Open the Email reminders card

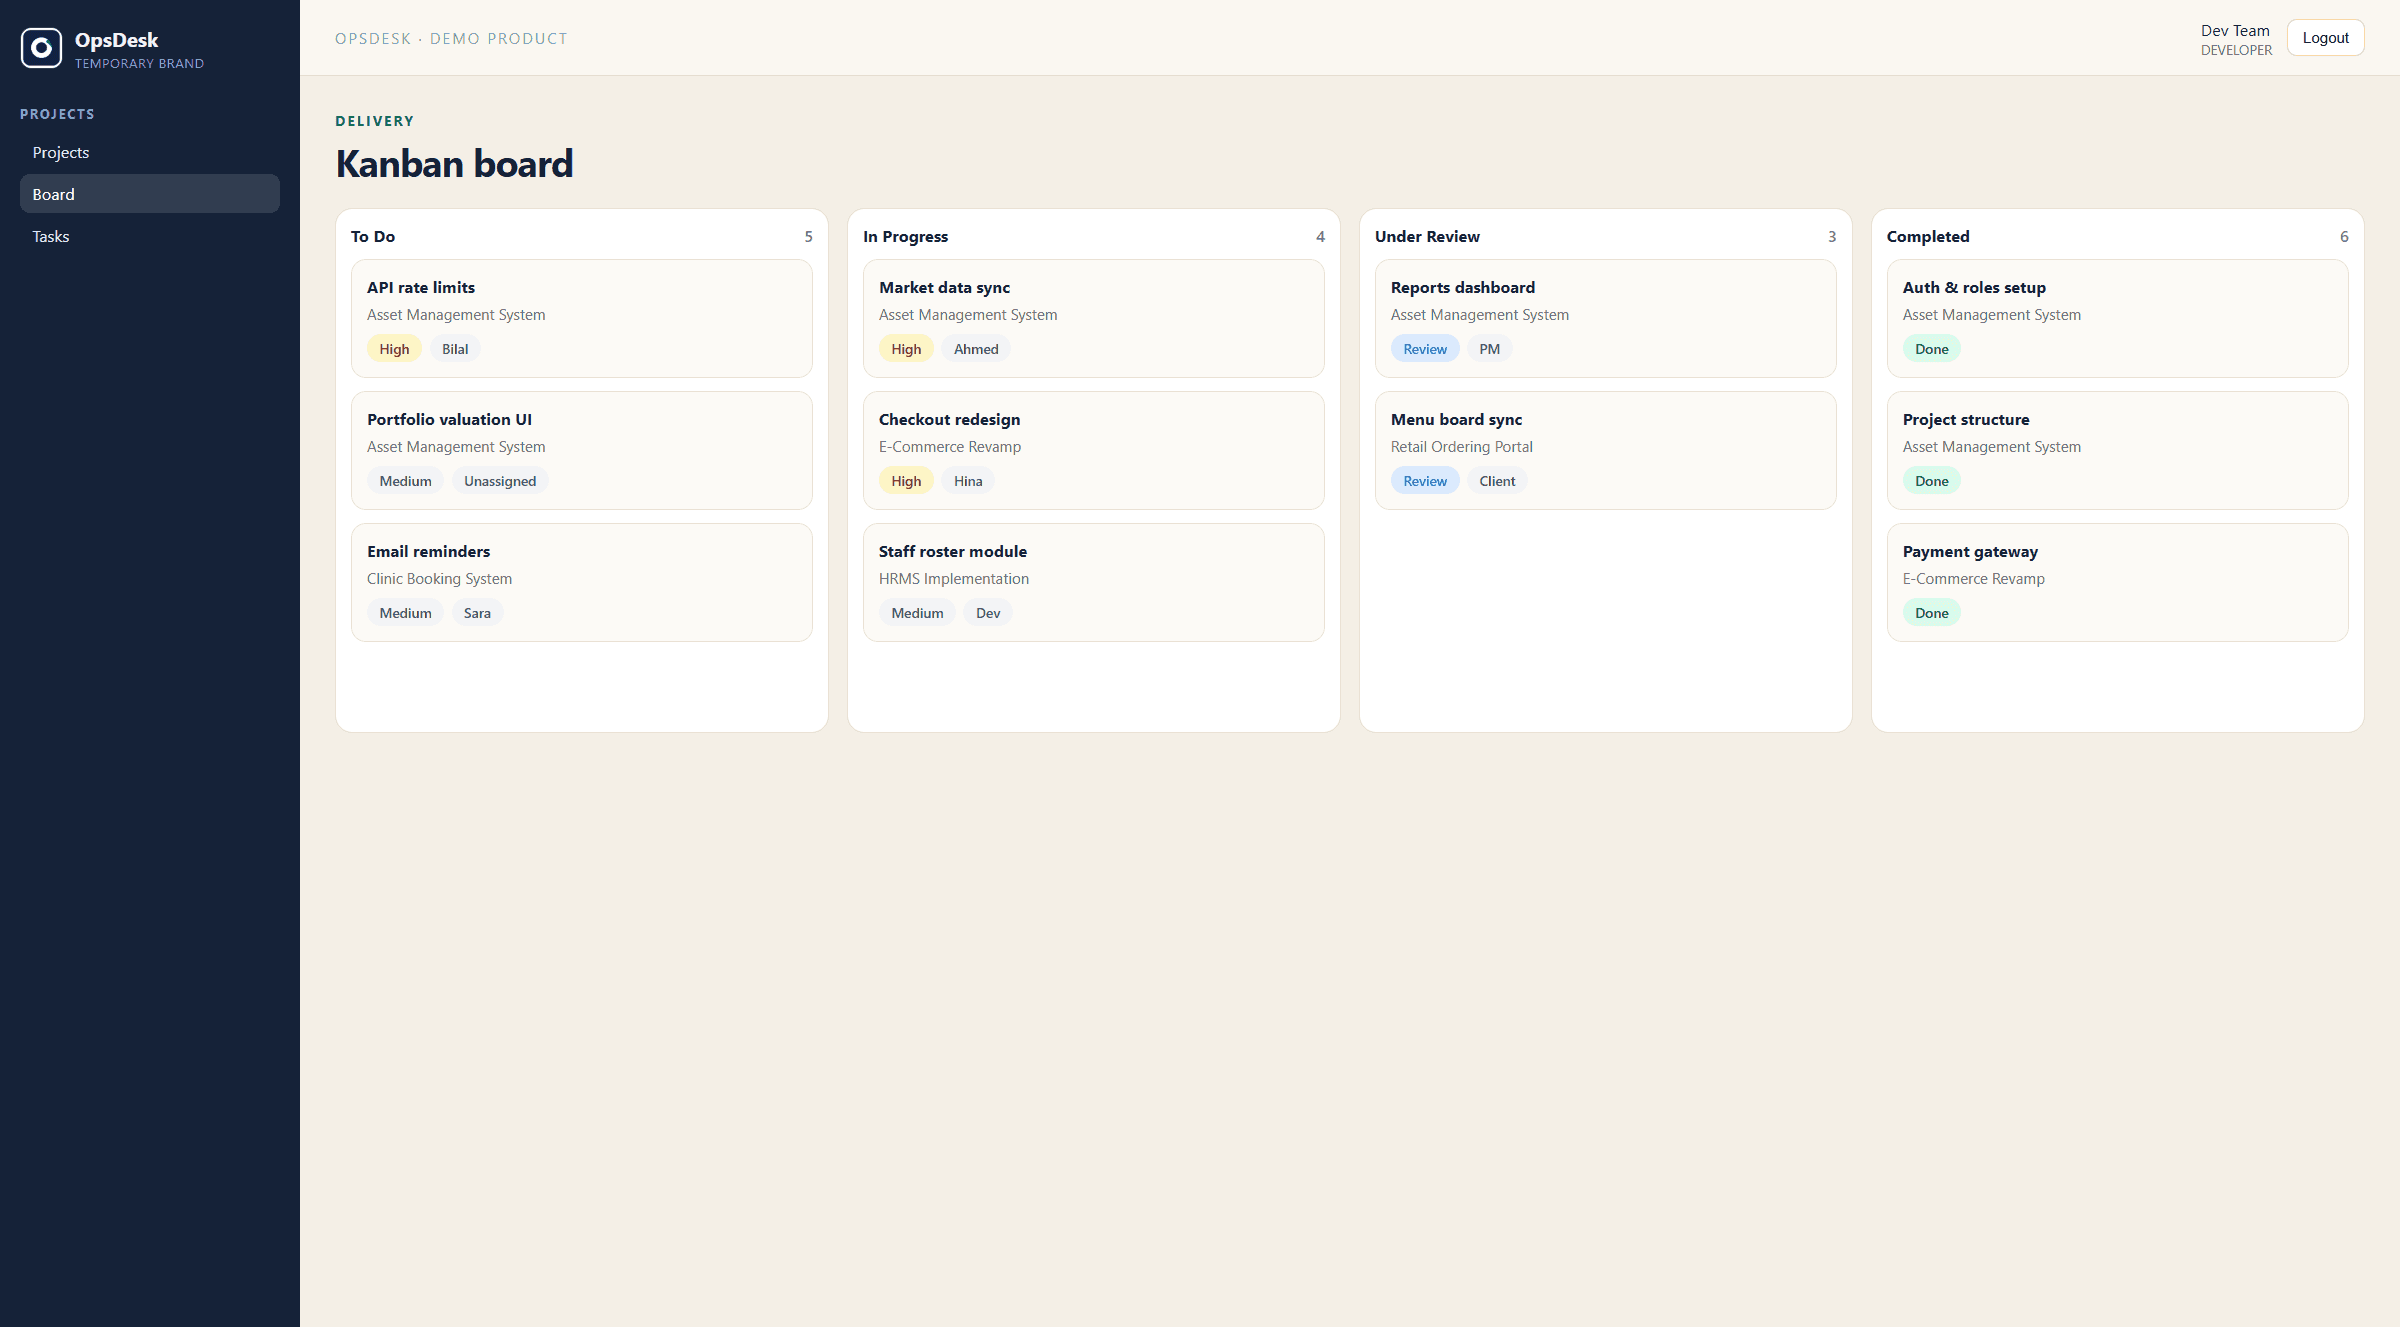582,583
